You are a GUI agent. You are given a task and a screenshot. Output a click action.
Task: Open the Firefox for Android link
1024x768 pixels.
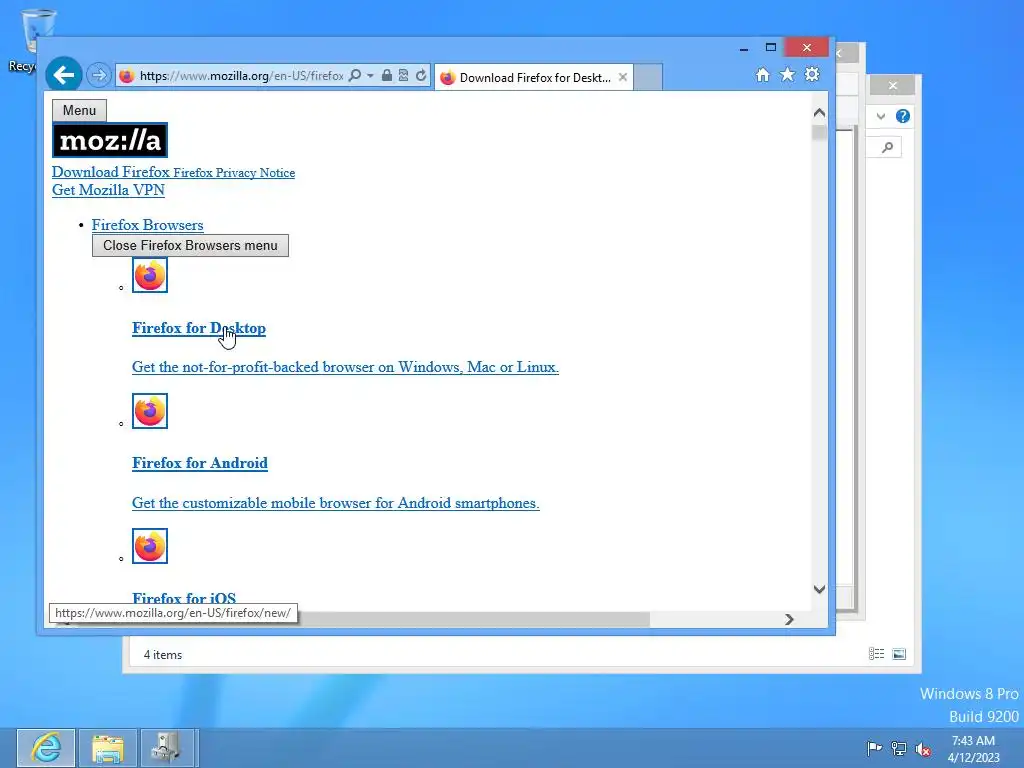[200, 463]
